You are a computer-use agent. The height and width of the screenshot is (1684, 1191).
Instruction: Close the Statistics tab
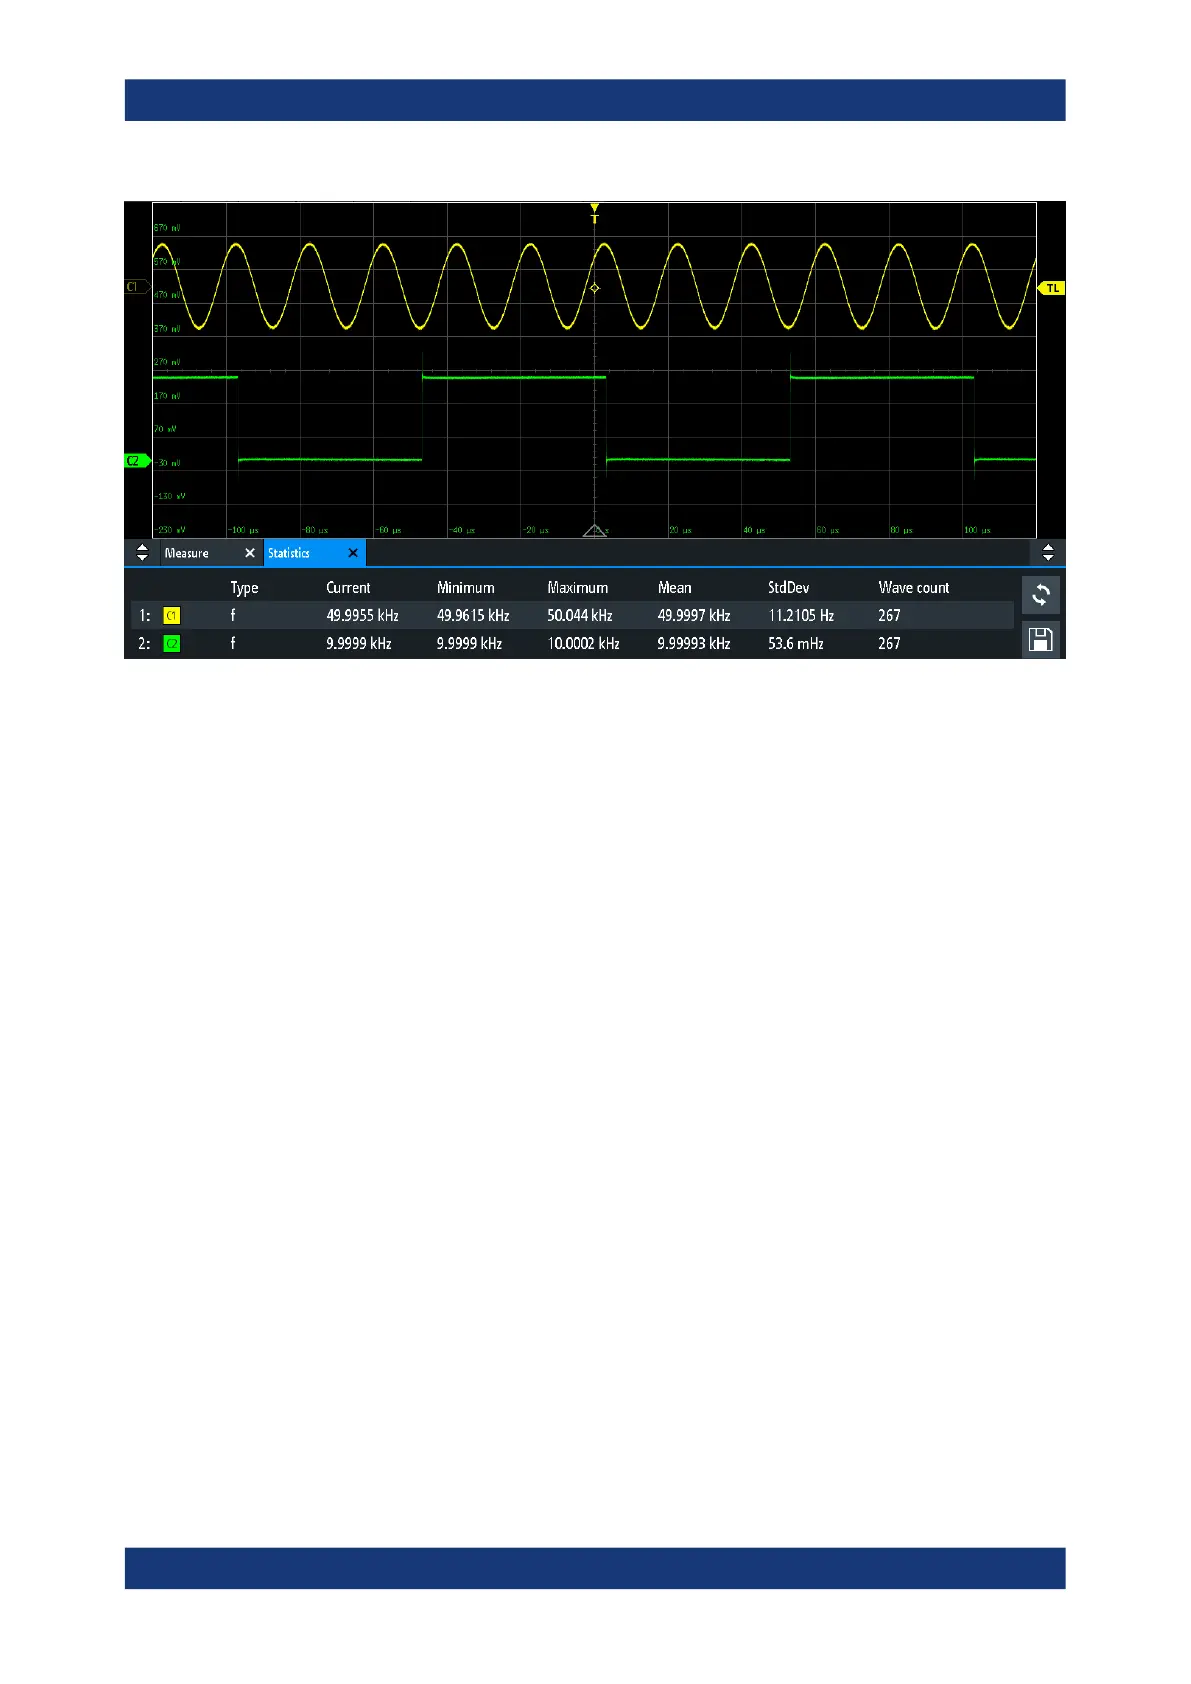point(353,553)
